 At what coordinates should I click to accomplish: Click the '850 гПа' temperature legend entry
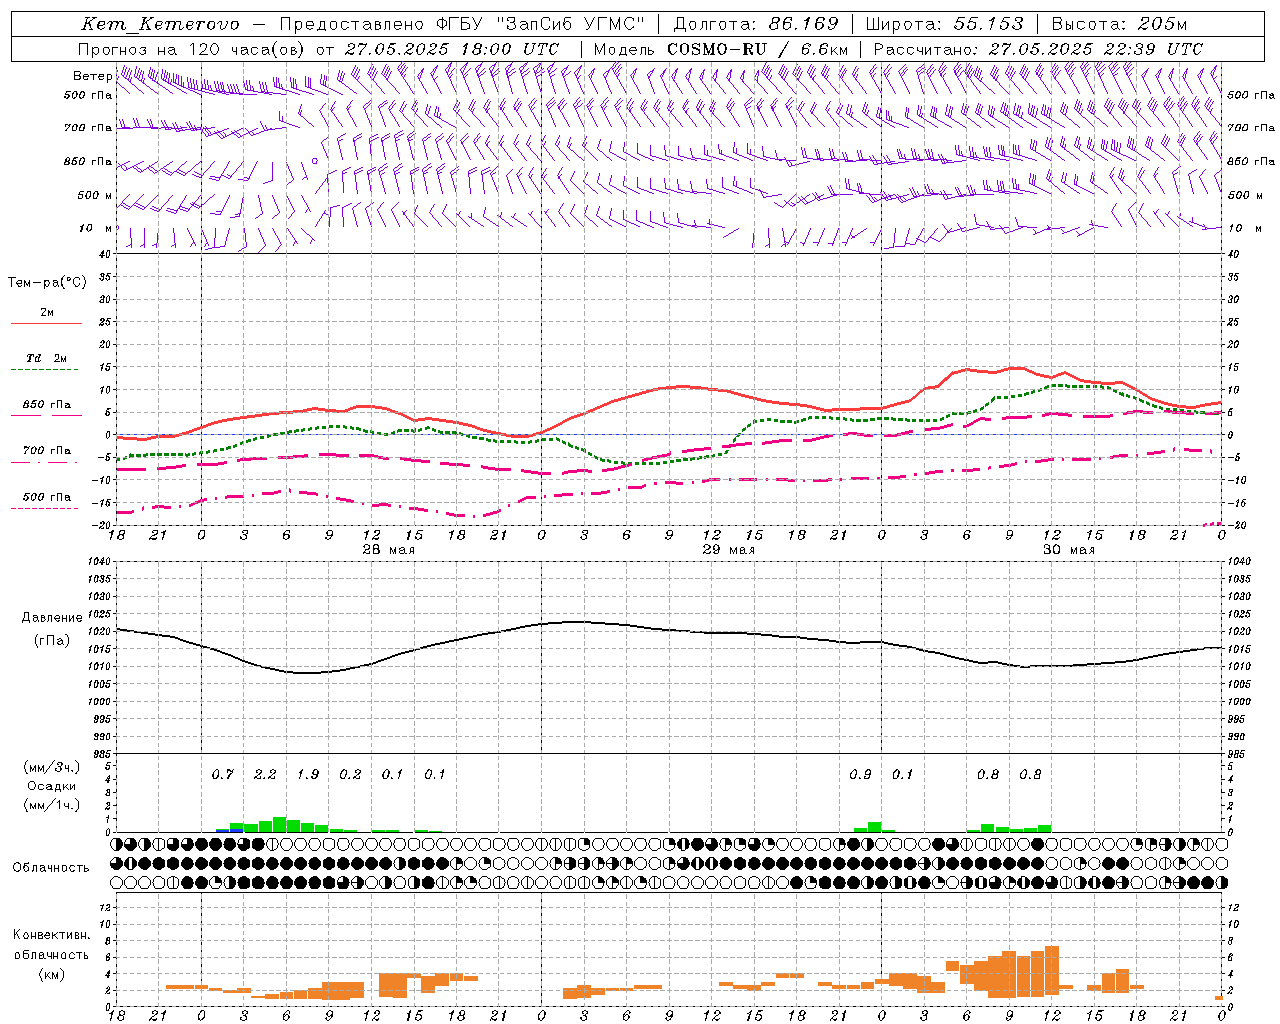point(46,405)
